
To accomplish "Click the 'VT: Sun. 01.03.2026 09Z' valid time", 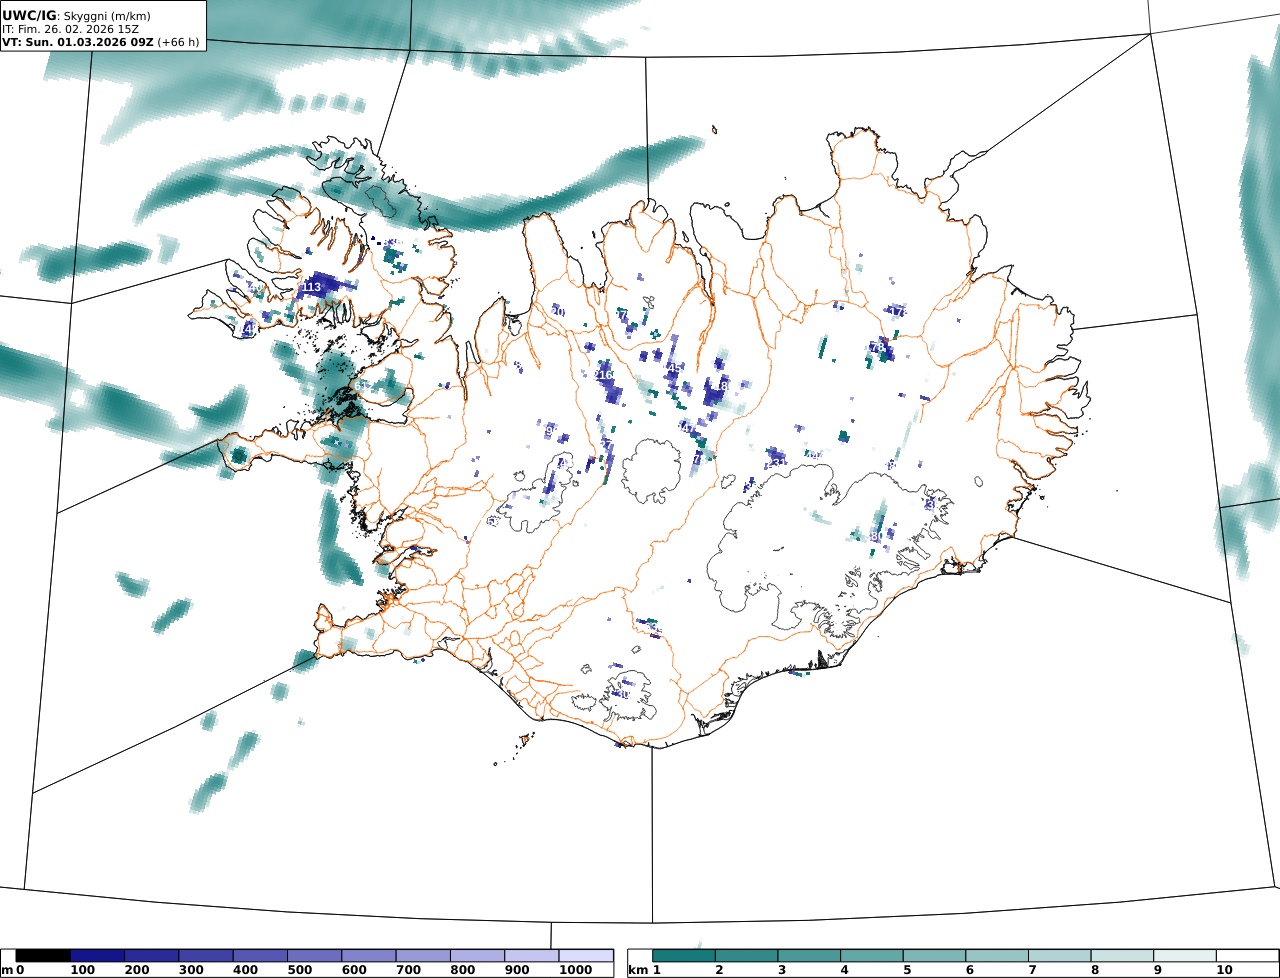I will click(78, 43).
